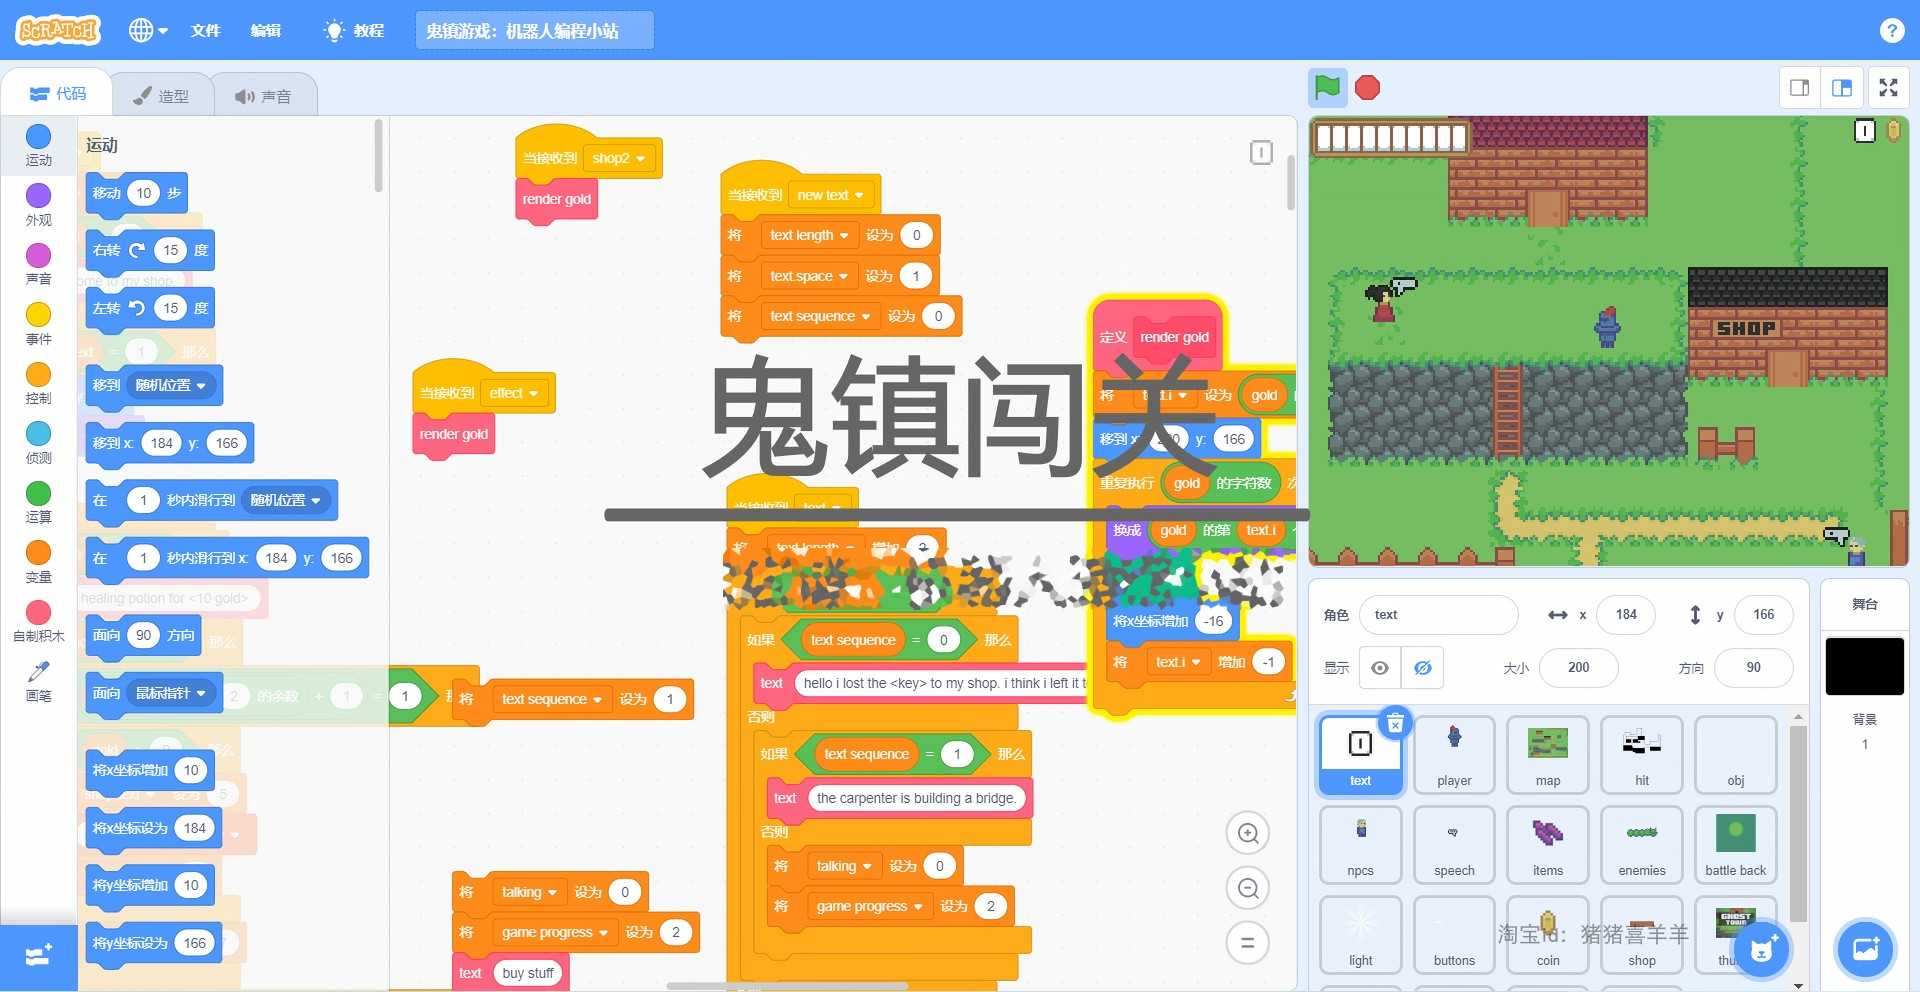The width and height of the screenshot is (1920, 992).
Task: Zoom out the code workspace
Action: click(1248, 888)
